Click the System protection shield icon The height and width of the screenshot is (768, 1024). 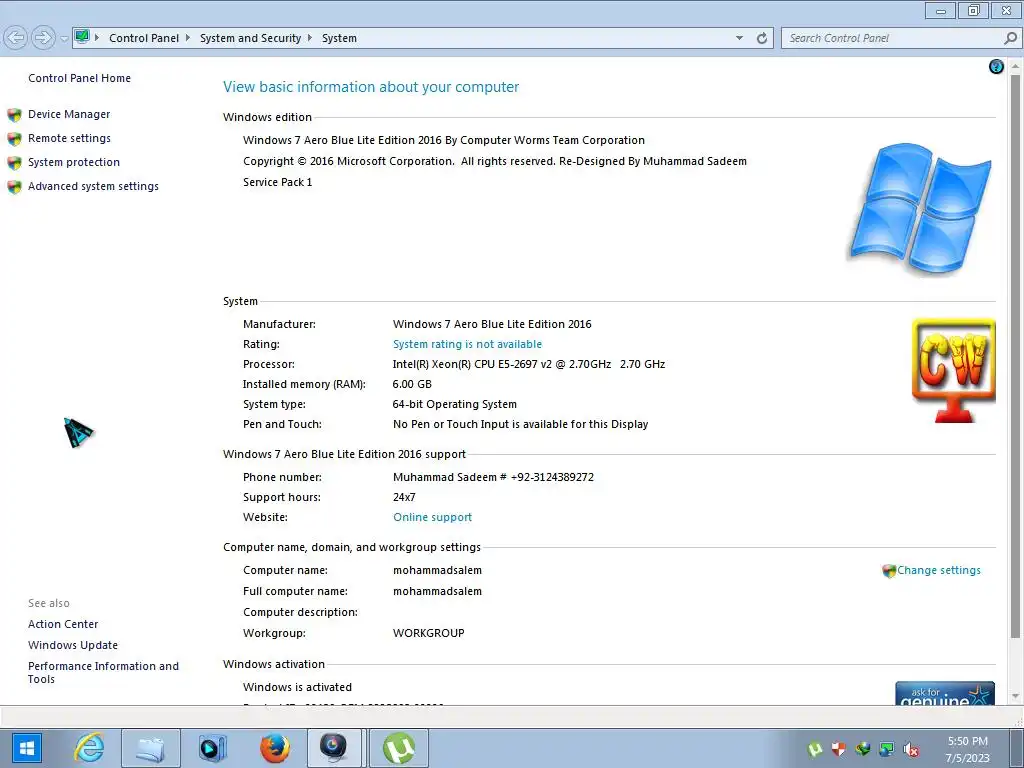(14, 163)
